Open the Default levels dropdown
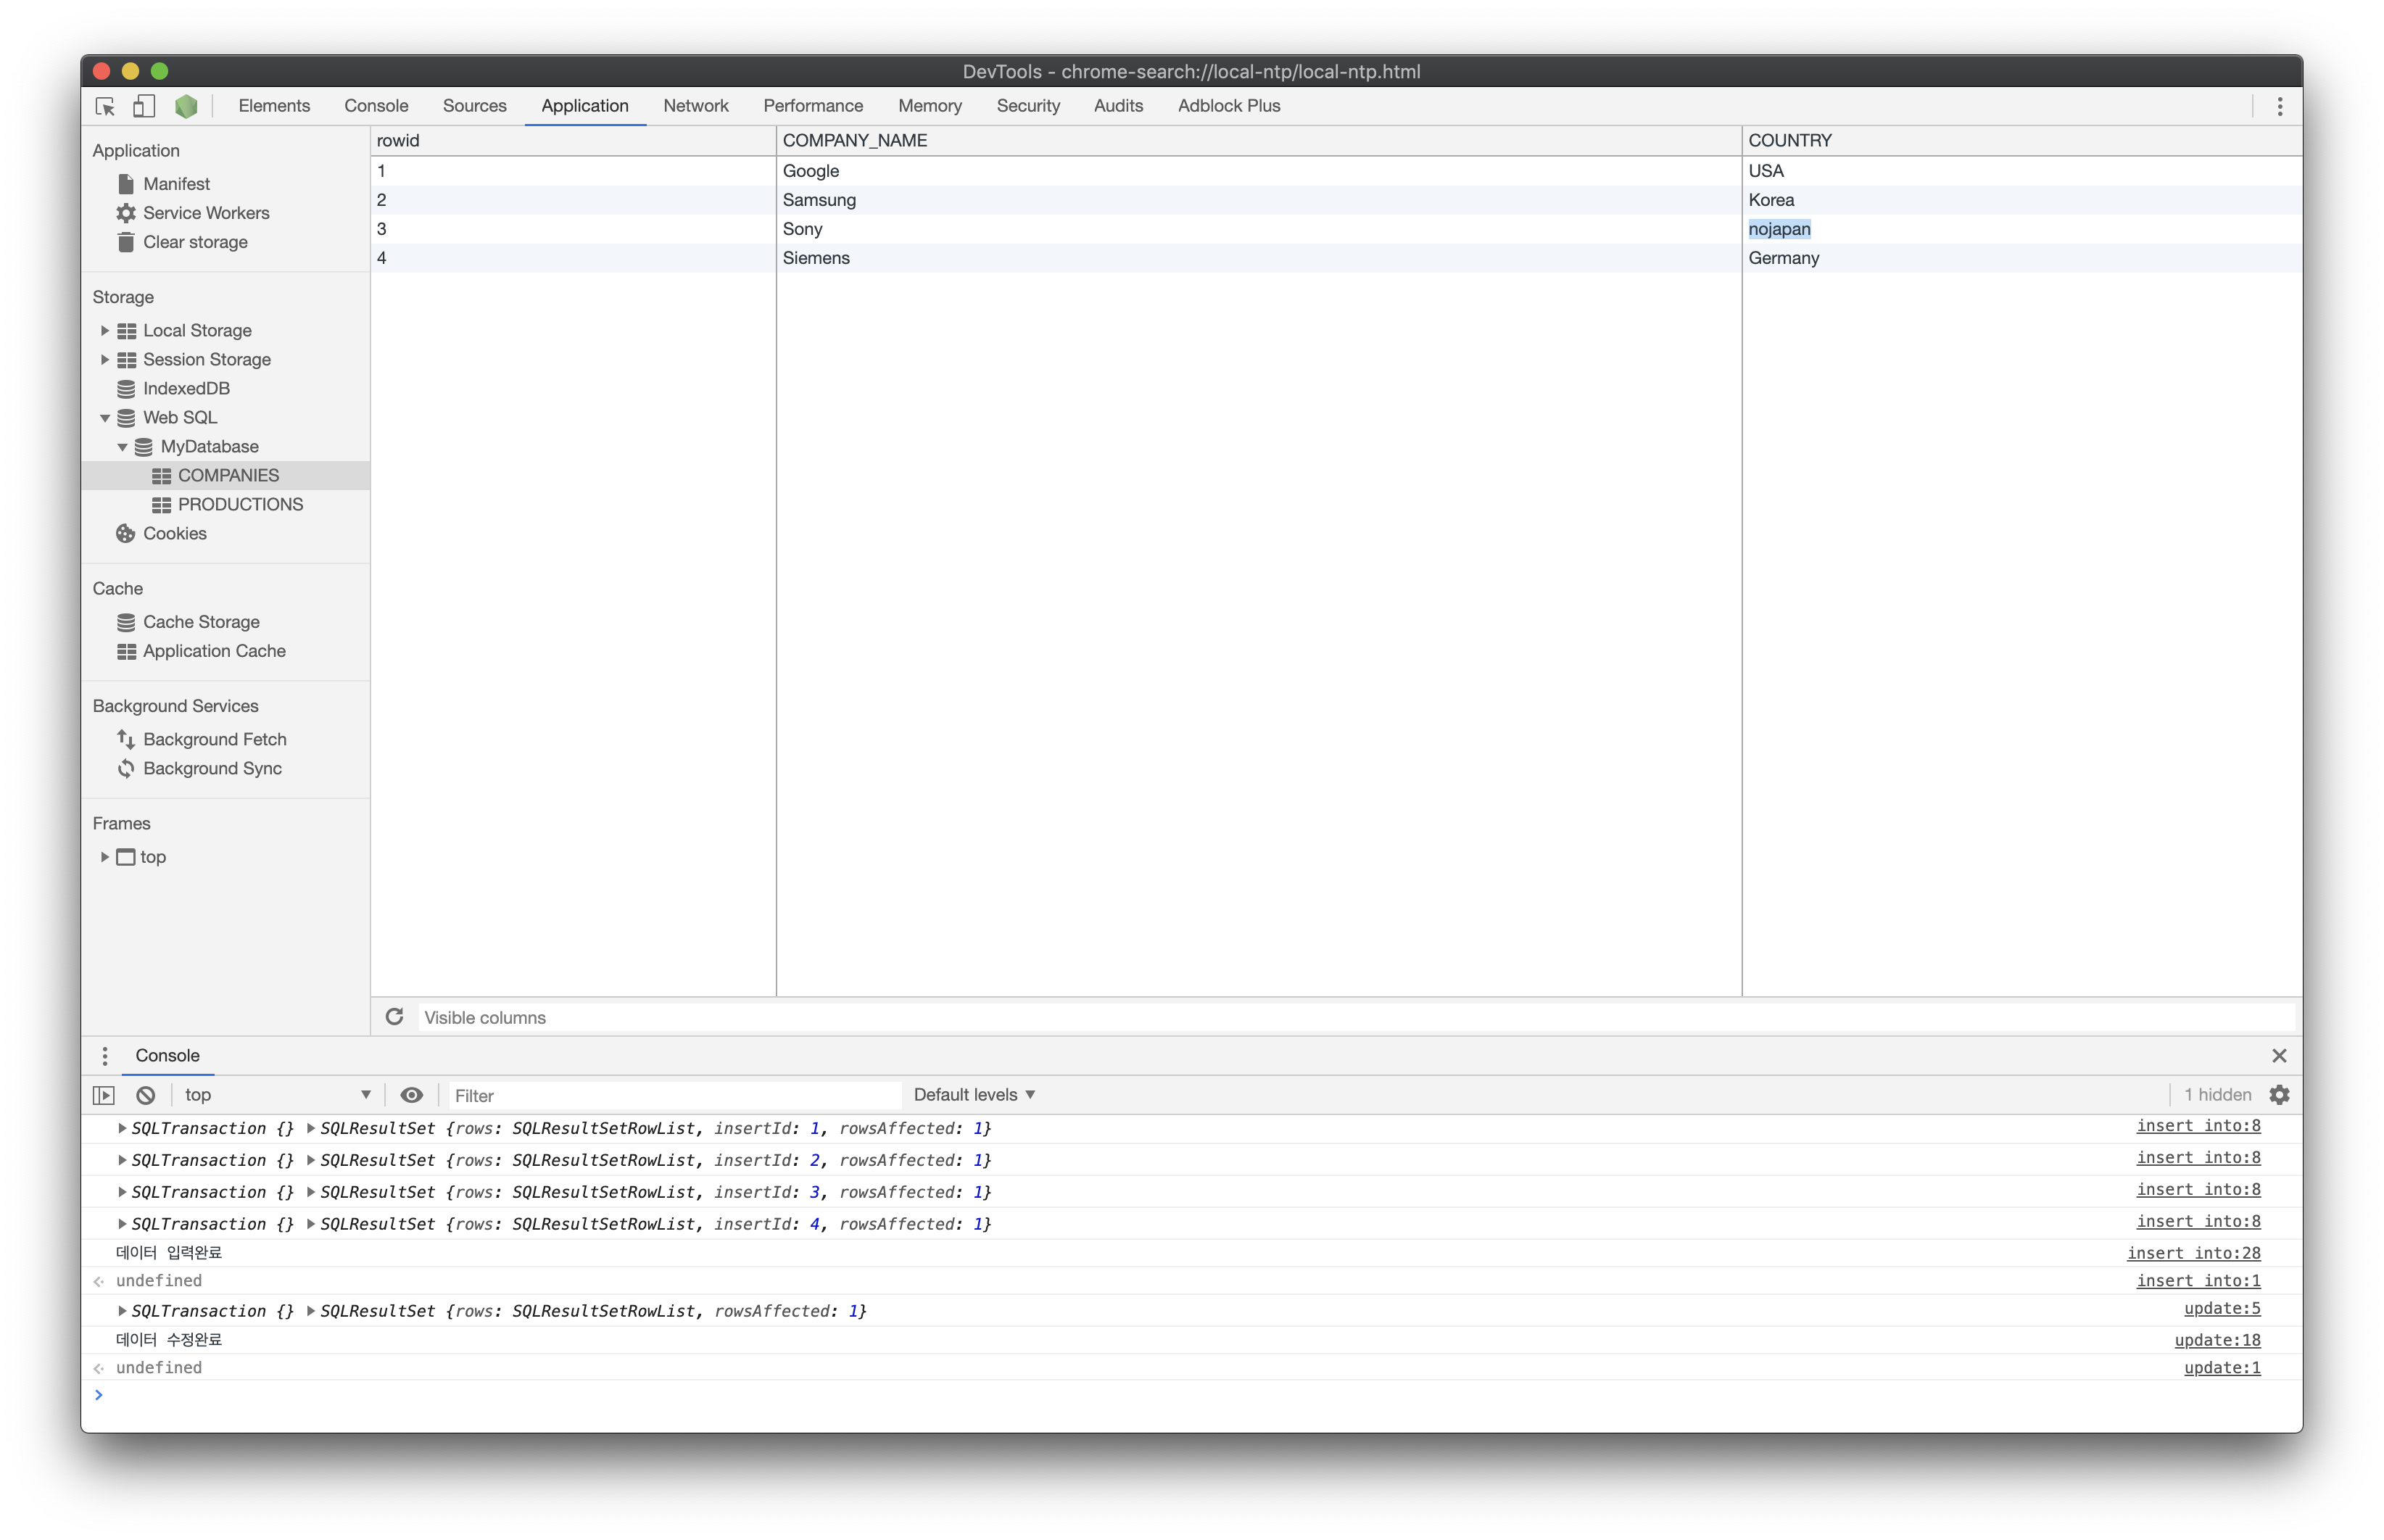 coord(973,1095)
